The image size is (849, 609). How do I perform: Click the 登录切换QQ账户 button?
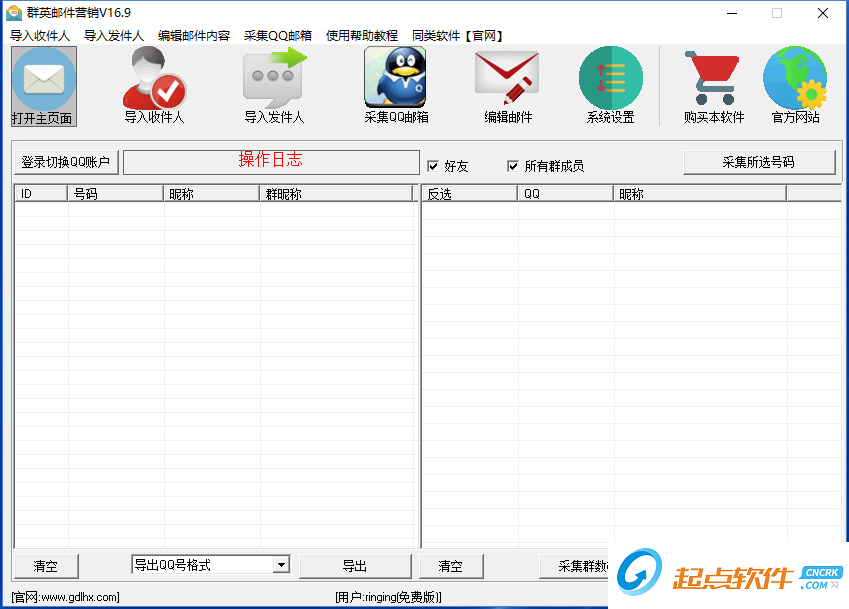(65, 162)
